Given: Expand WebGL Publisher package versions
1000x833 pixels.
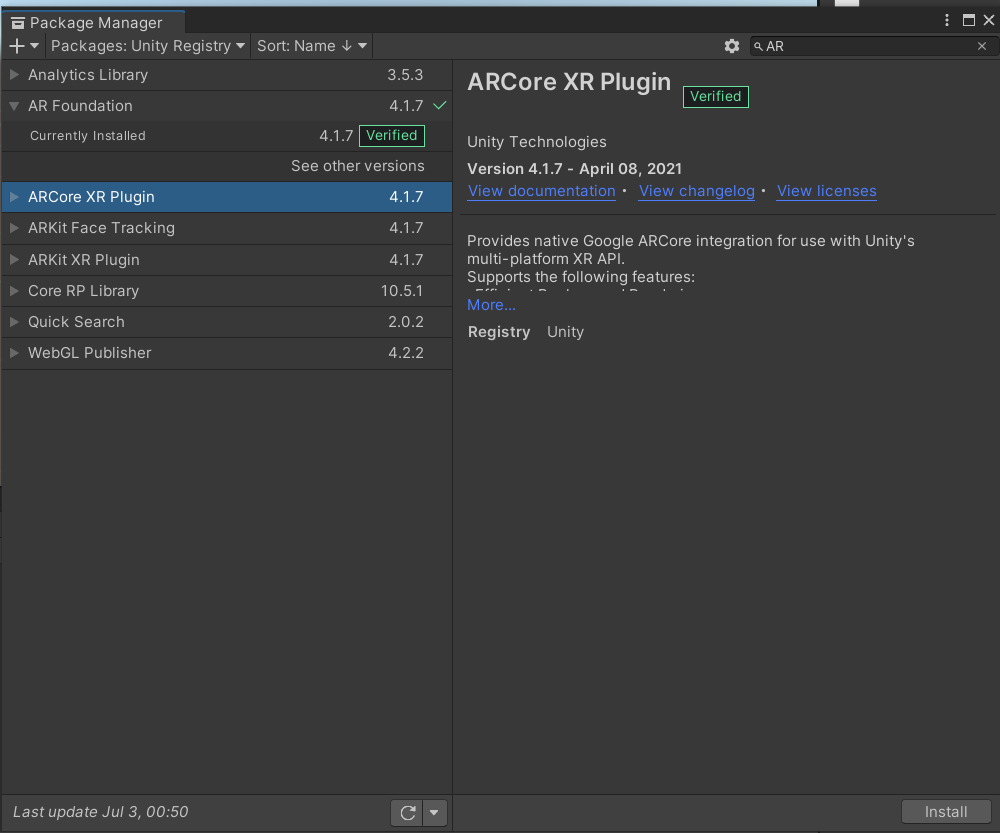Looking at the screenshot, I should (x=14, y=353).
